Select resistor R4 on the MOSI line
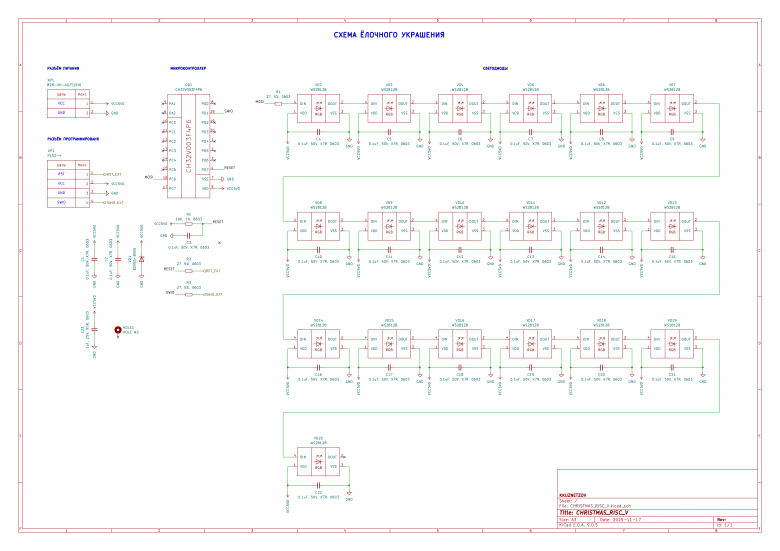780x551 pixels. (x=278, y=101)
